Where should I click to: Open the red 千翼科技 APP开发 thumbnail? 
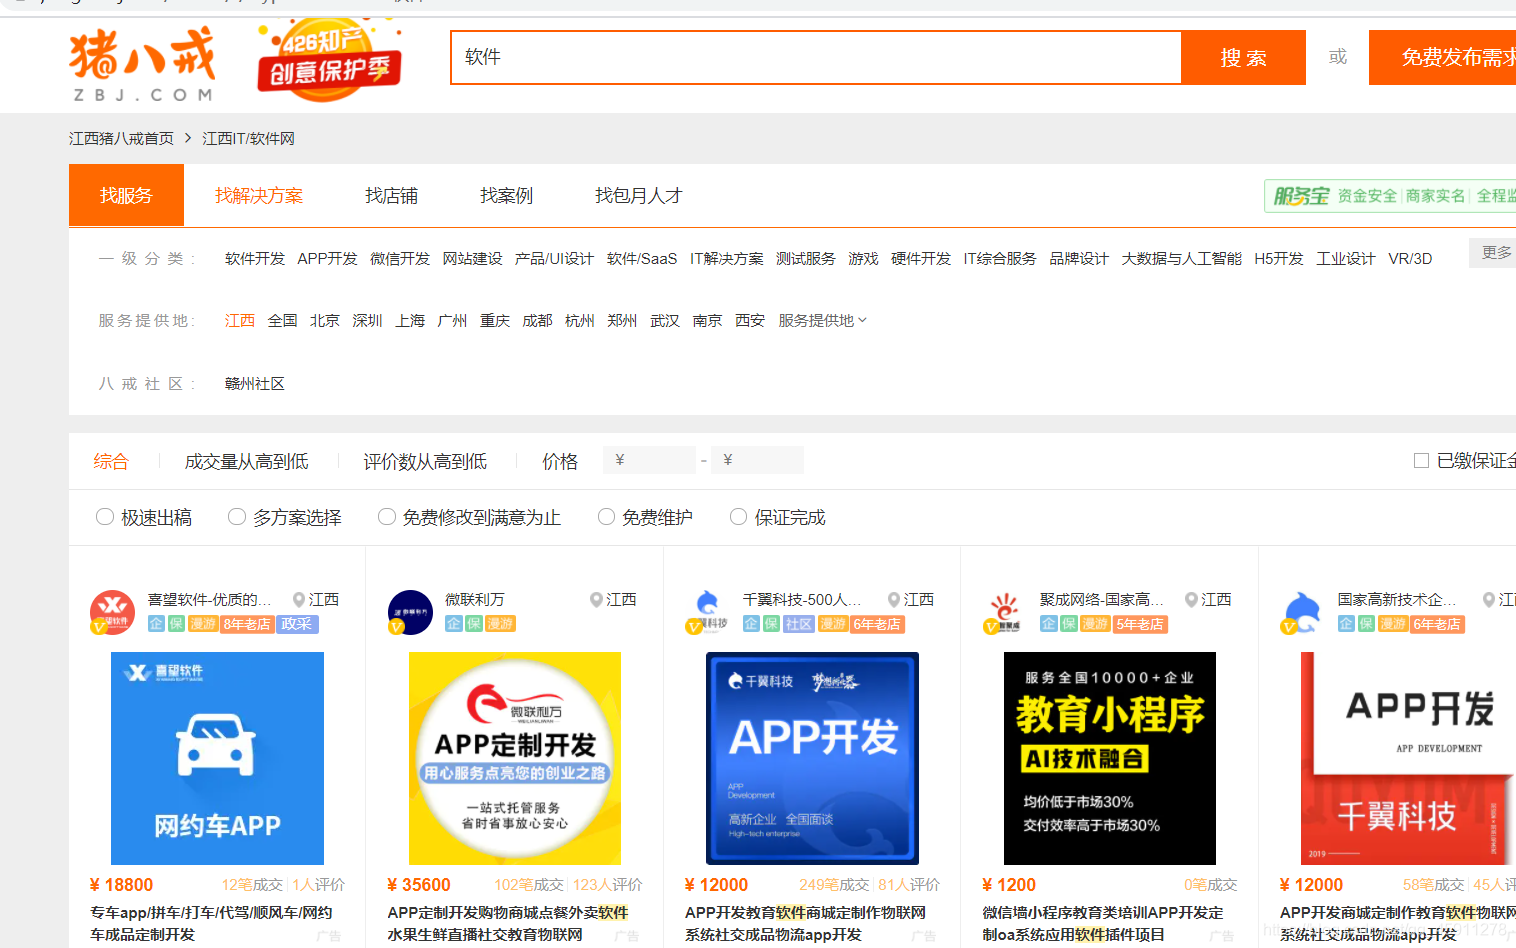1408,758
